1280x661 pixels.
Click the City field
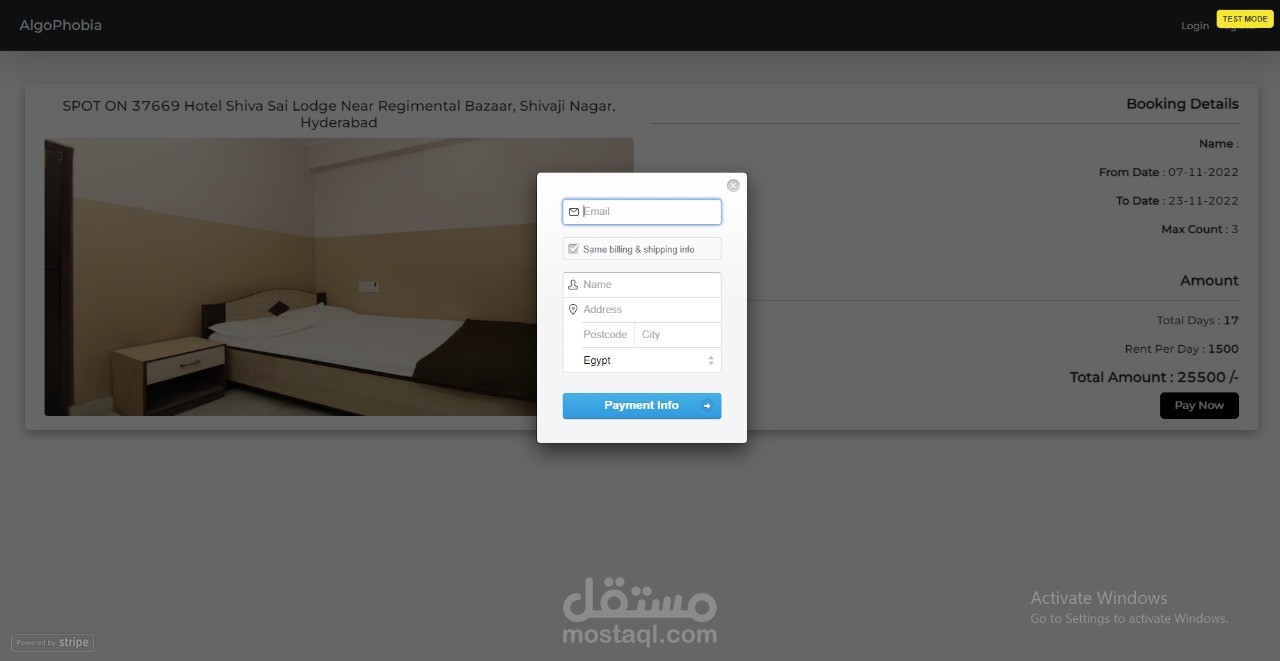678,335
